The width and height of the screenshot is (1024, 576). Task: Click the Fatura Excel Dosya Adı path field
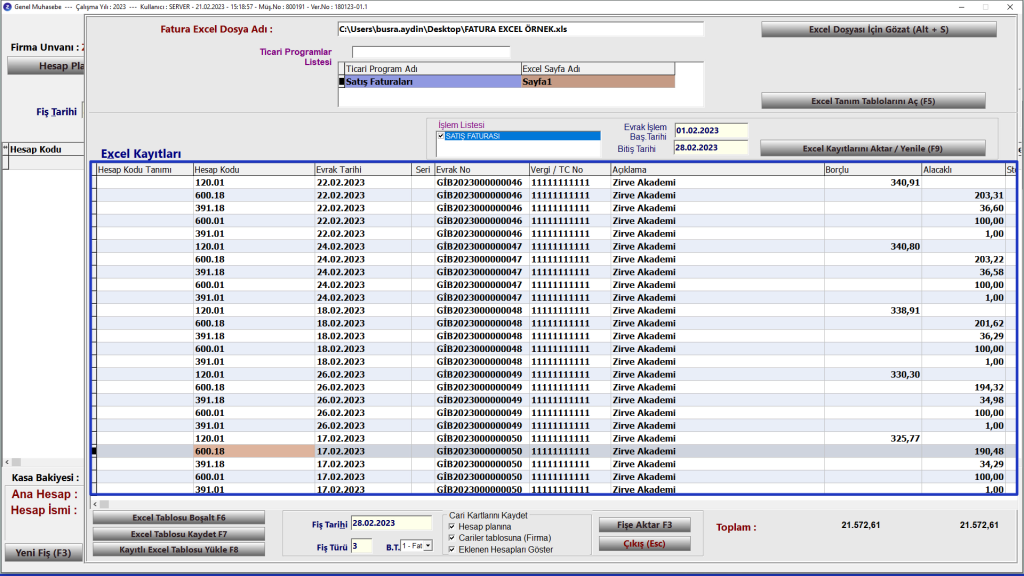pyautogui.click(x=520, y=30)
